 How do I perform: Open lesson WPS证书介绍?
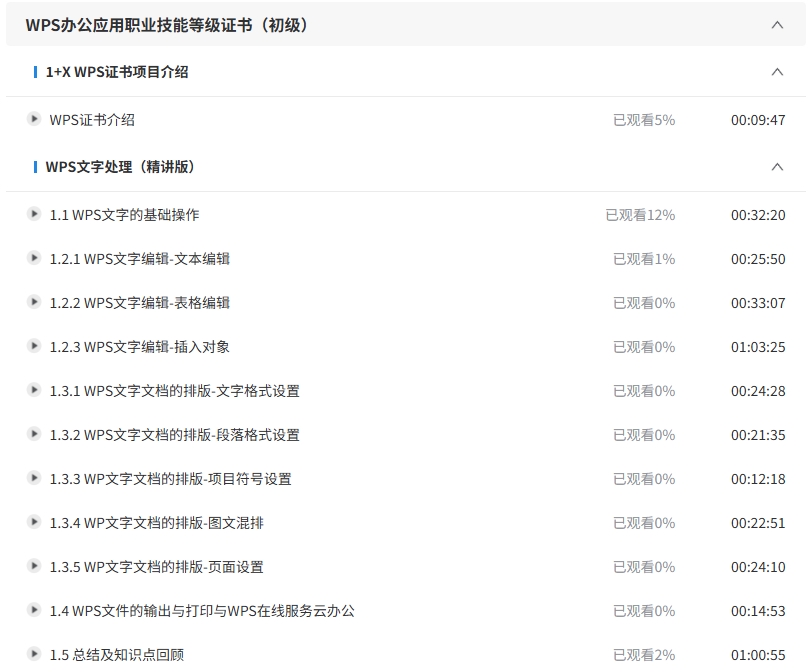92,120
